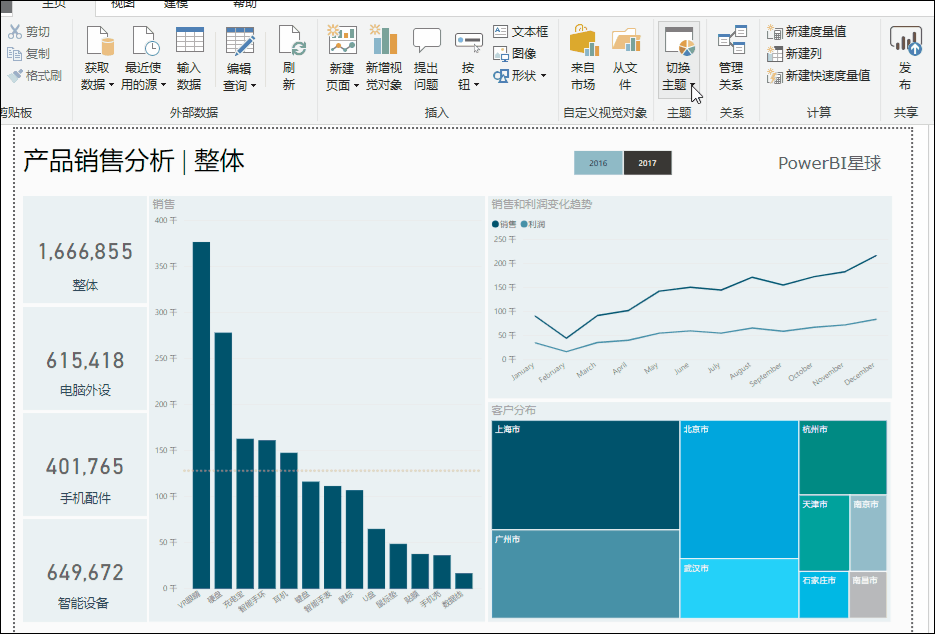The image size is (935, 634).
Task: Click the 手机配件 card showing 401,765
Action: [x=85, y=465]
